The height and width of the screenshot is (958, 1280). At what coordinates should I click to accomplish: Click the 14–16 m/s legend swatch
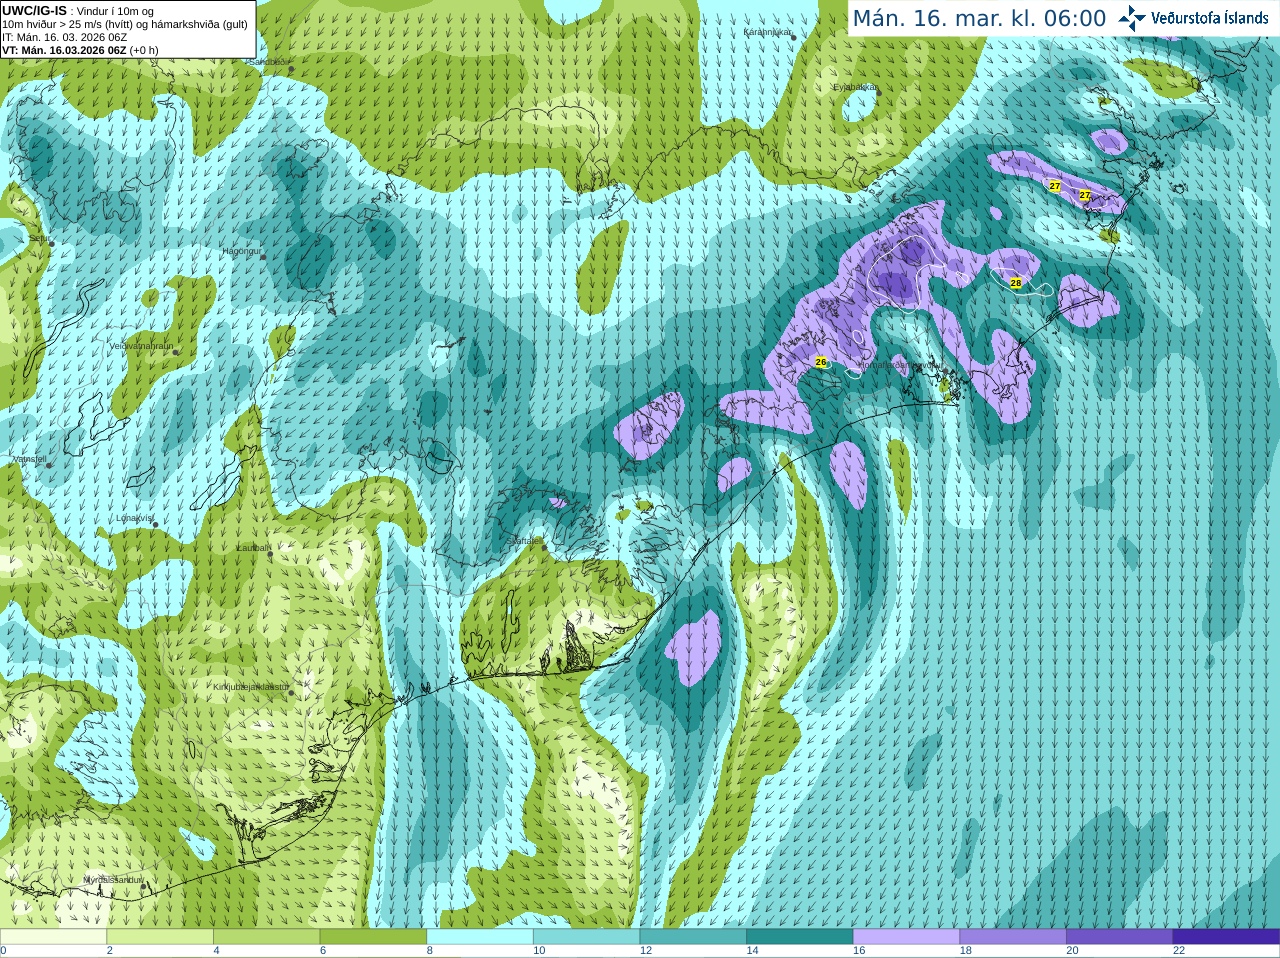800,937
